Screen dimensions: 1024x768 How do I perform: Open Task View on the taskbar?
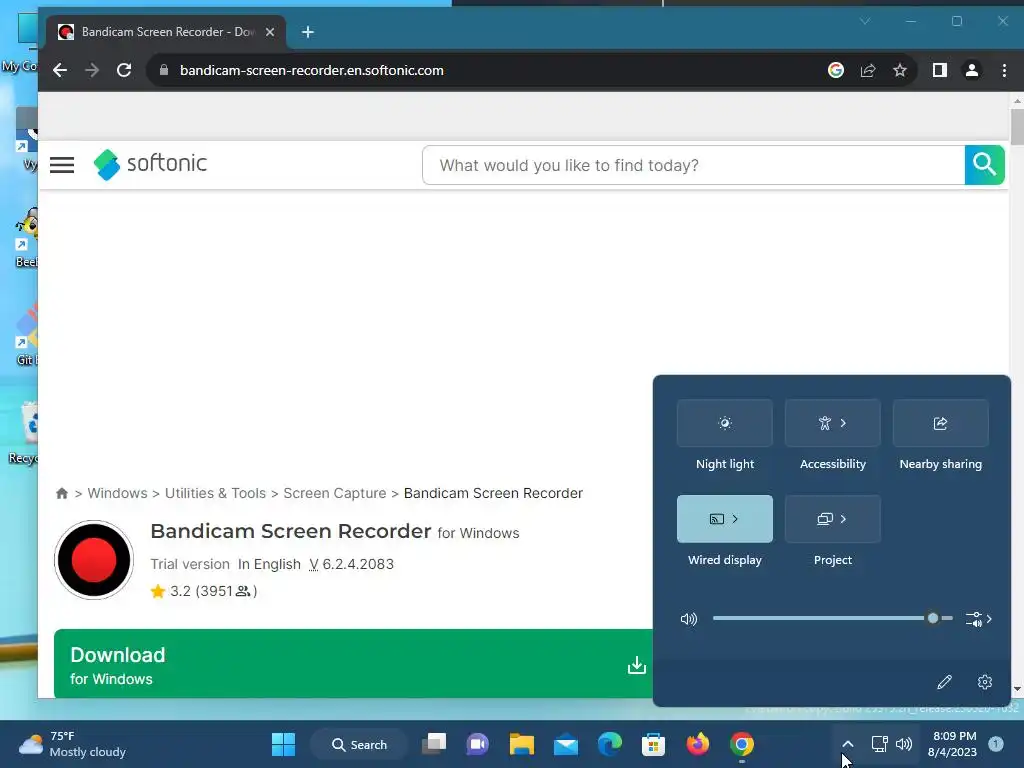pyautogui.click(x=434, y=744)
